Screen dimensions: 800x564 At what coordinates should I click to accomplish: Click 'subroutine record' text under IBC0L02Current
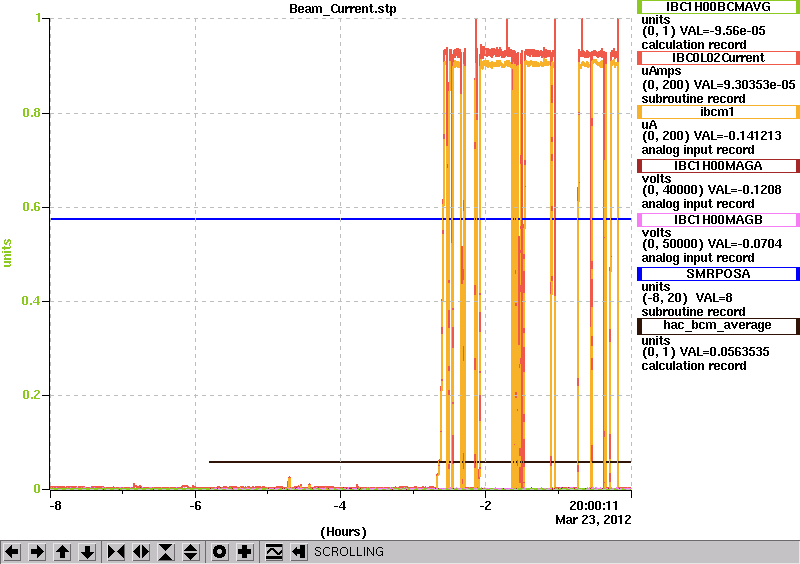coord(693,99)
